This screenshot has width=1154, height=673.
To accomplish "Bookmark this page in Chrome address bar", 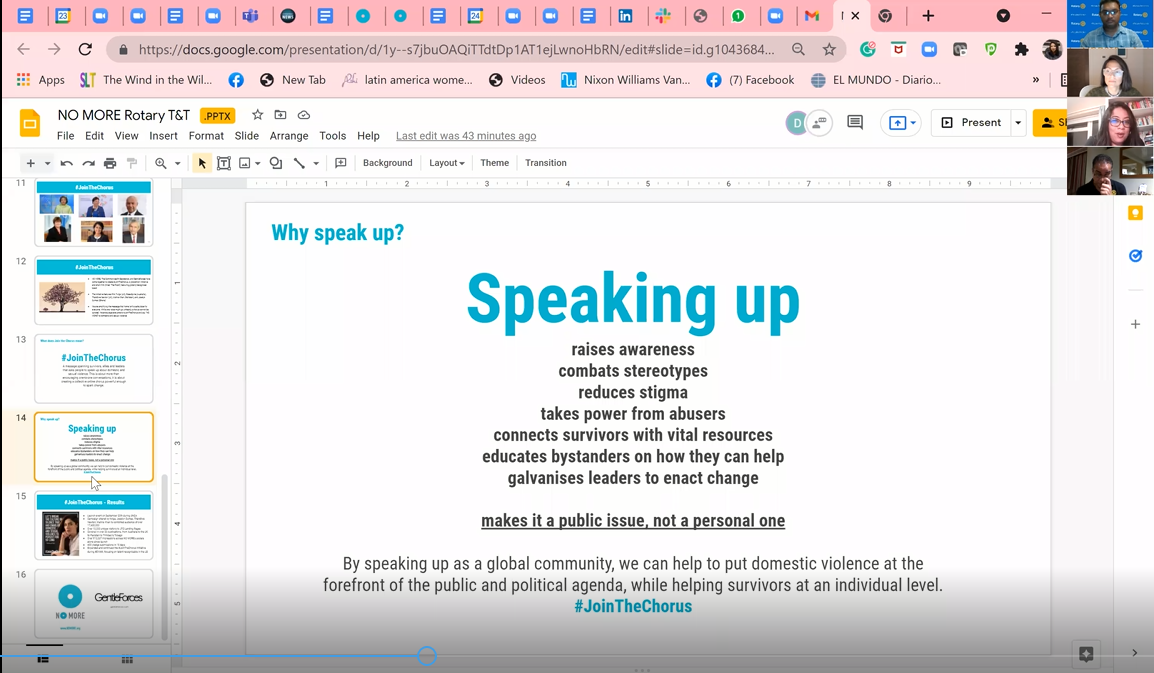I will [x=829, y=49].
